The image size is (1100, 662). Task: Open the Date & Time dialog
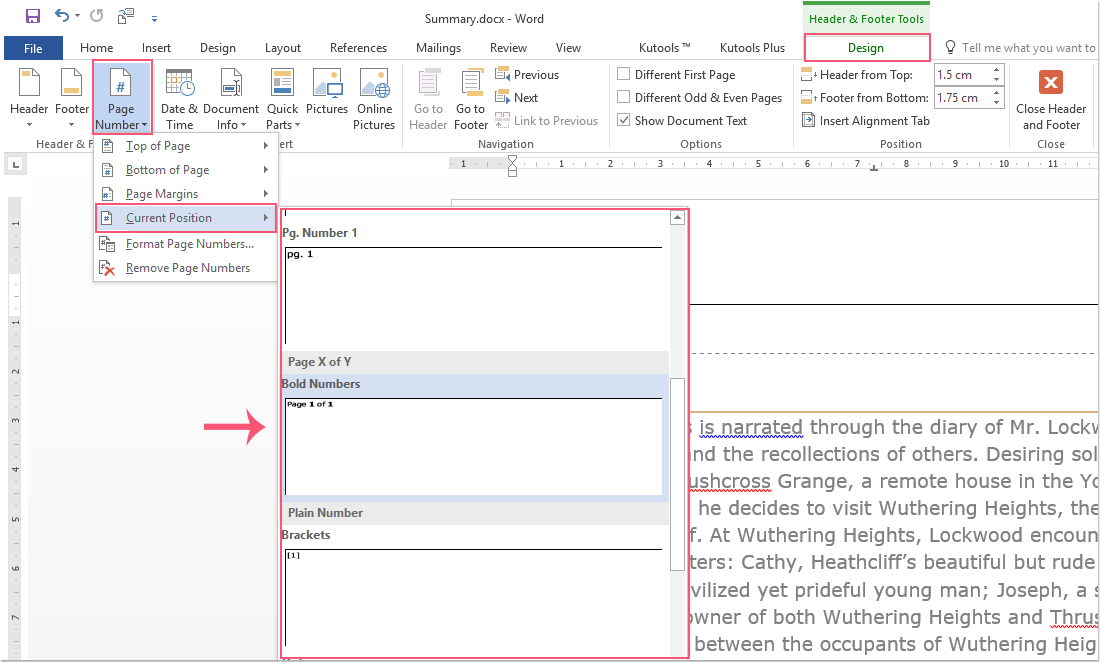(x=179, y=100)
